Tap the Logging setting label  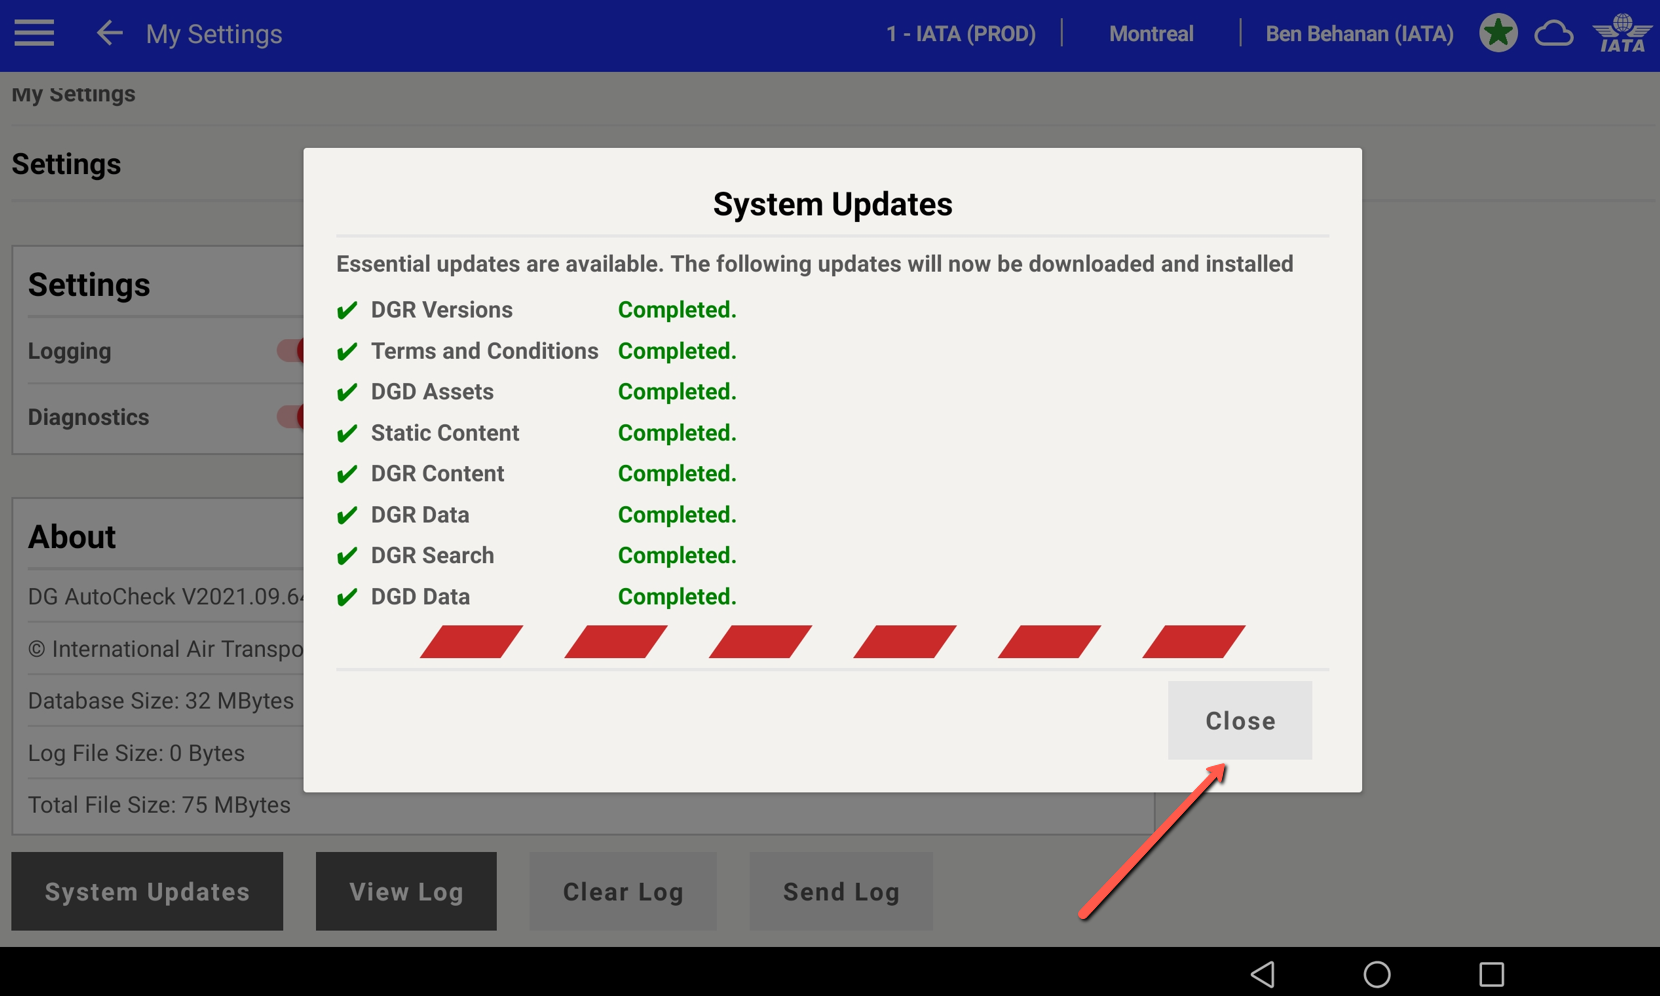pyautogui.click(x=69, y=351)
